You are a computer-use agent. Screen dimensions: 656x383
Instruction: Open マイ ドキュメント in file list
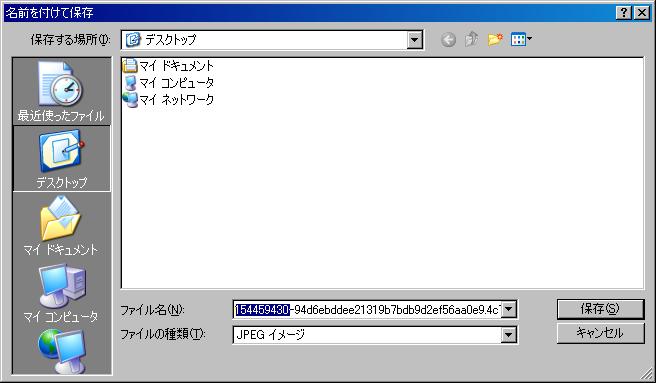(168, 66)
